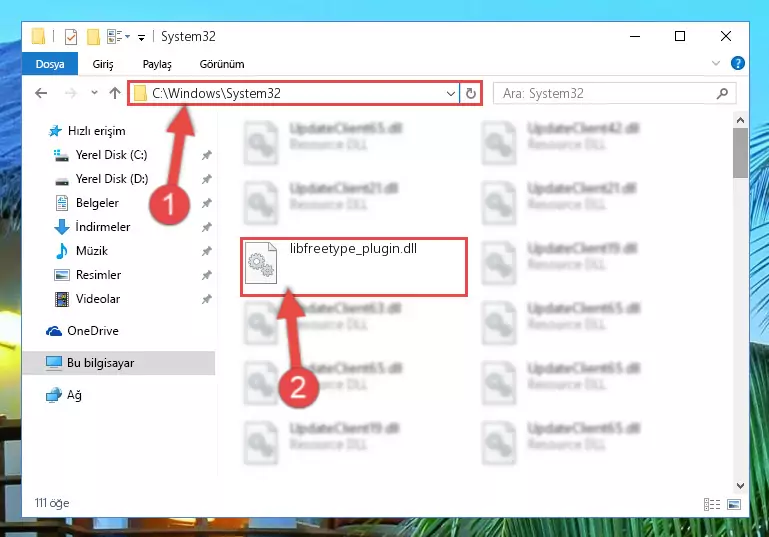Click the scrollbar up arrow
Viewport: 769px width, 537px height.
[x=740, y=120]
